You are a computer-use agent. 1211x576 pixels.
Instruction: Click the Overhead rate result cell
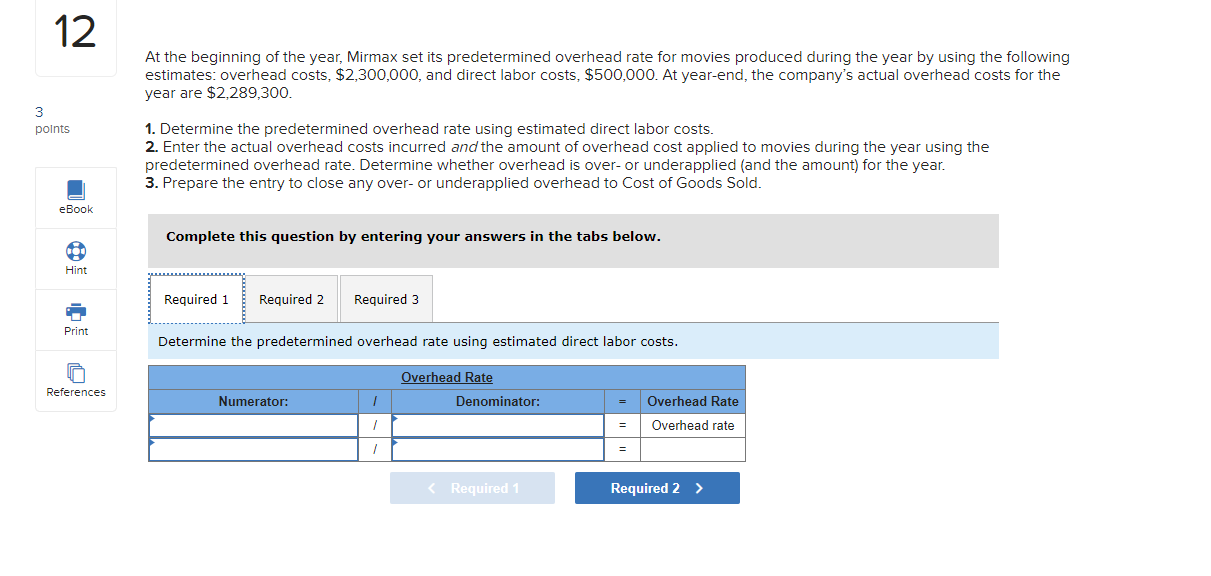[692, 424]
